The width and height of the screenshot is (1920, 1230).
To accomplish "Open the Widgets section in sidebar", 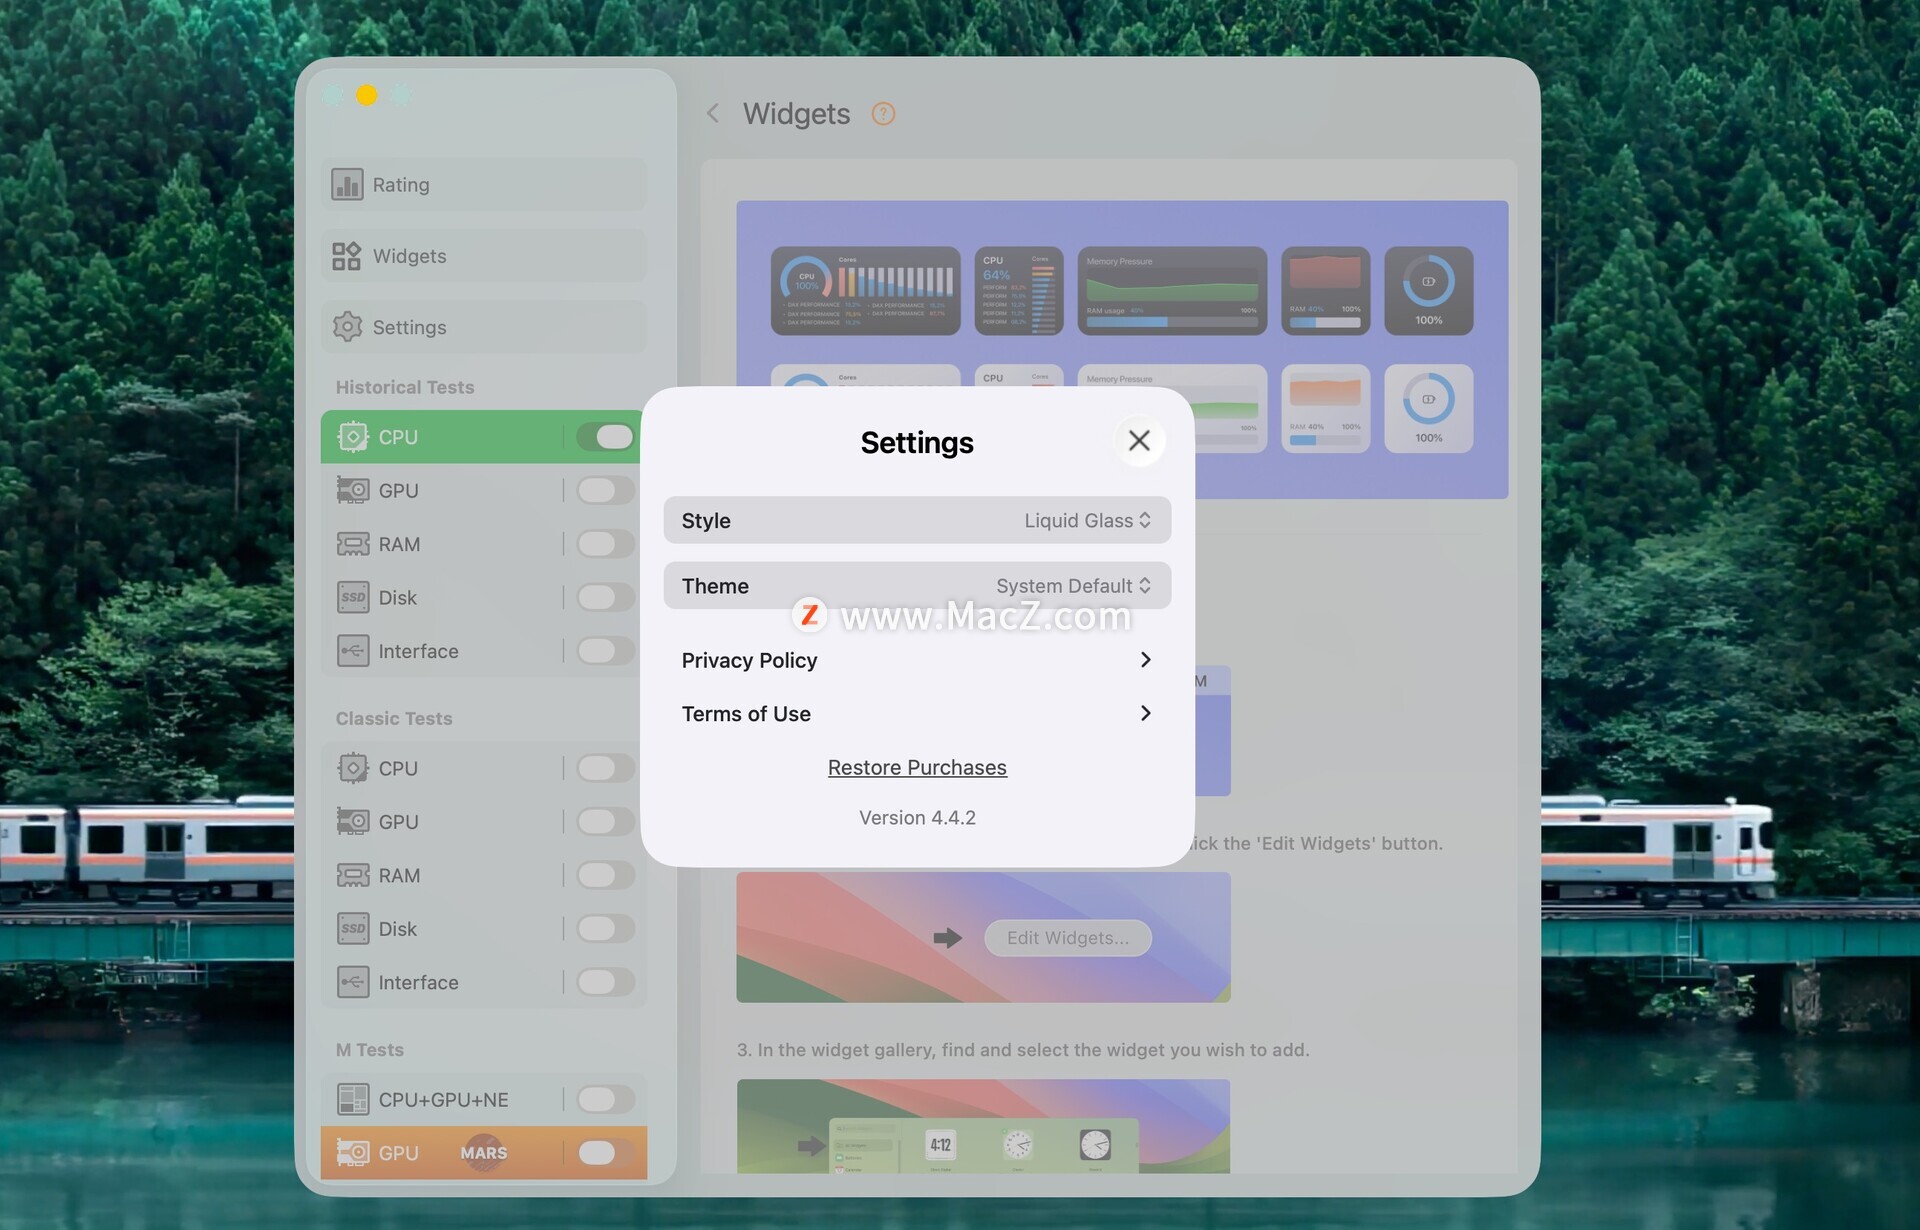I will pyautogui.click(x=484, y=256).
